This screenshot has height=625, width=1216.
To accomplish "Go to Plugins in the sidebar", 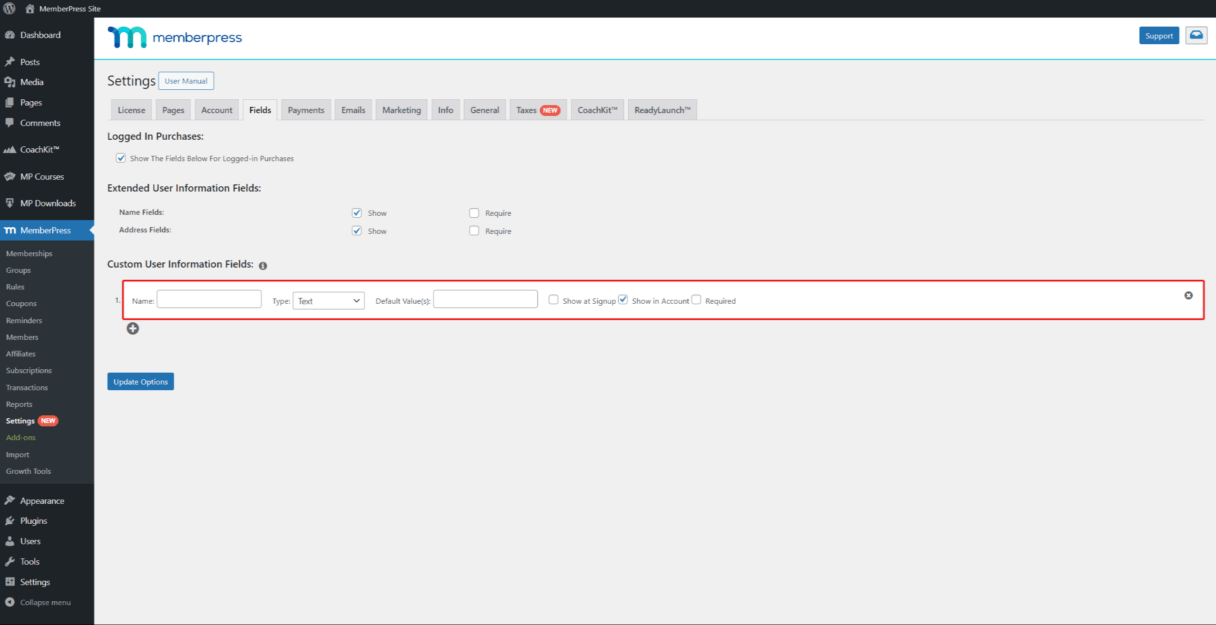I will coord(33,521).
